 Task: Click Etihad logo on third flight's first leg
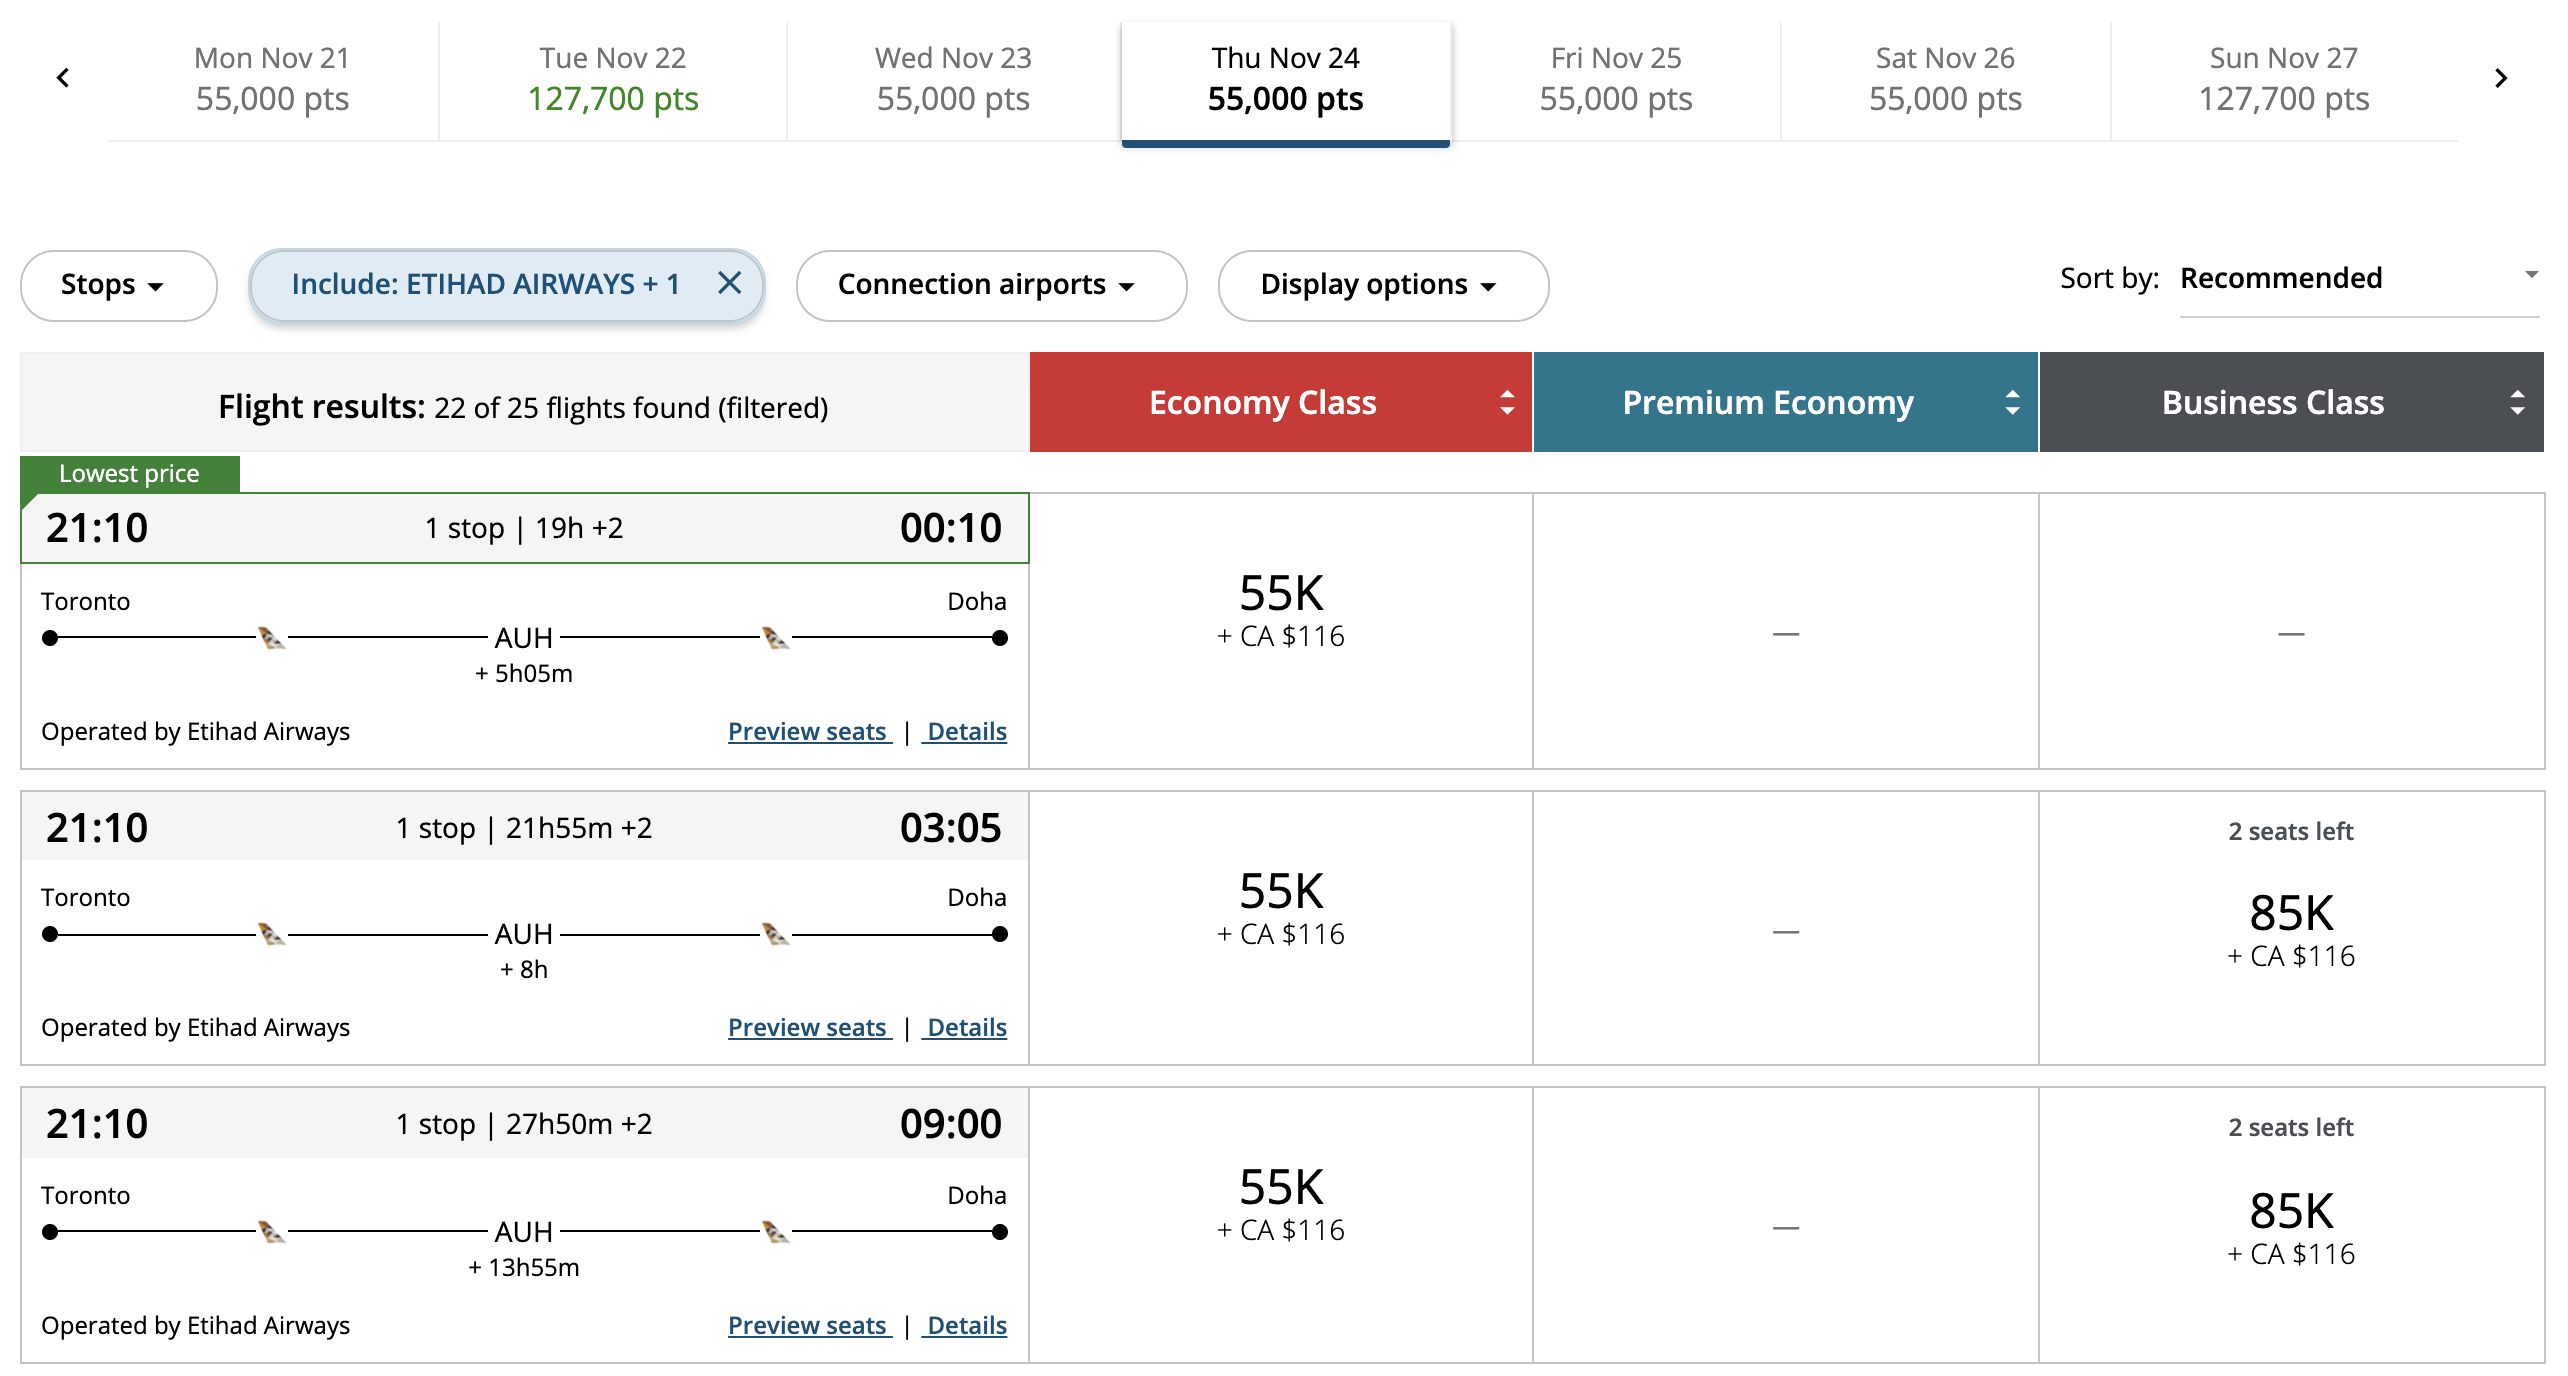point(271,1232)
